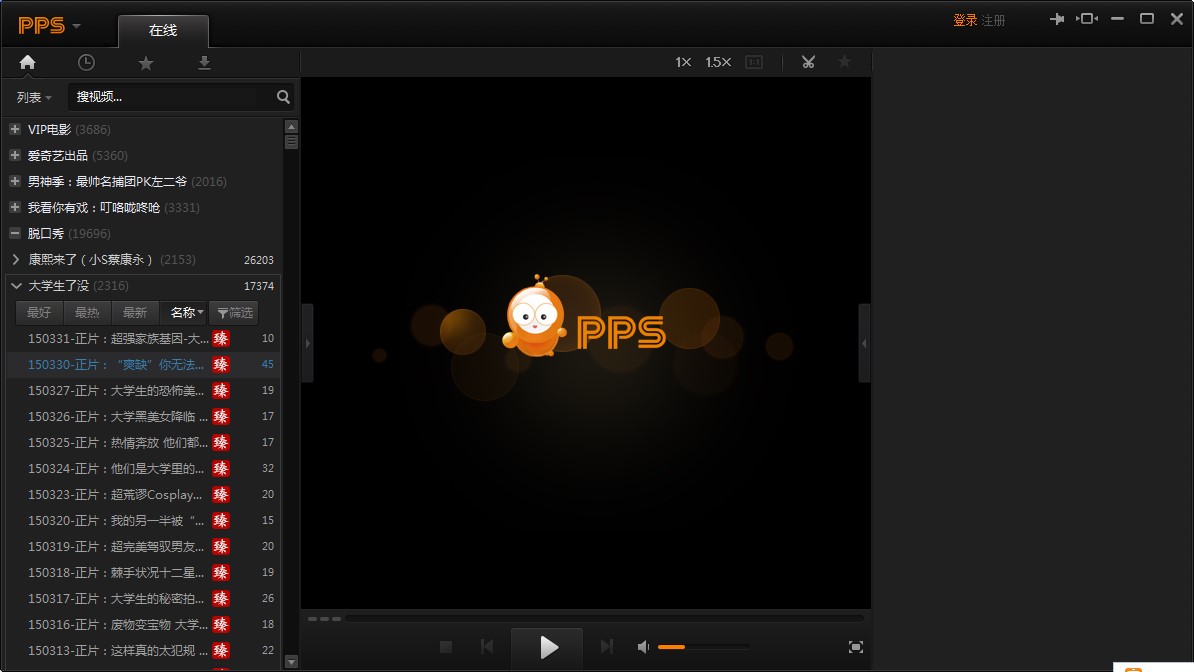1194x672 pixels.
Task: Open the history panel via clock icon
Action: click(x=86, y=62)
